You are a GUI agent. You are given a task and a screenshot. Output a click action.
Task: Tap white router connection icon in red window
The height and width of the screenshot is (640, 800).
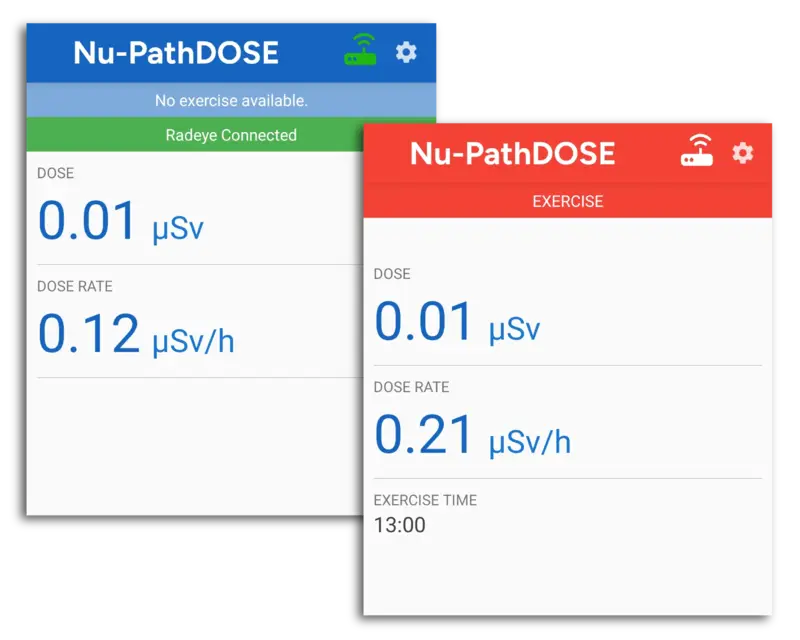coord(697,150)
